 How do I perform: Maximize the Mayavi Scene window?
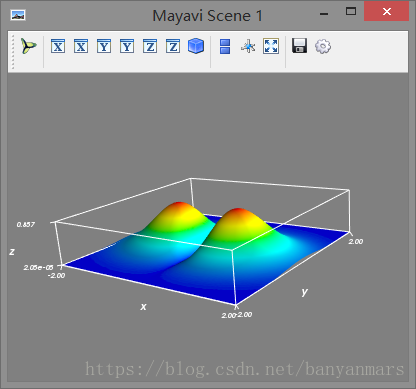tap(351, 12)
